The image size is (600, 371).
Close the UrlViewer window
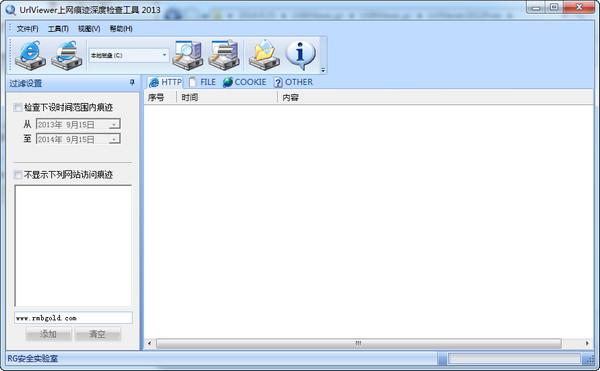[x=579, y=8]
